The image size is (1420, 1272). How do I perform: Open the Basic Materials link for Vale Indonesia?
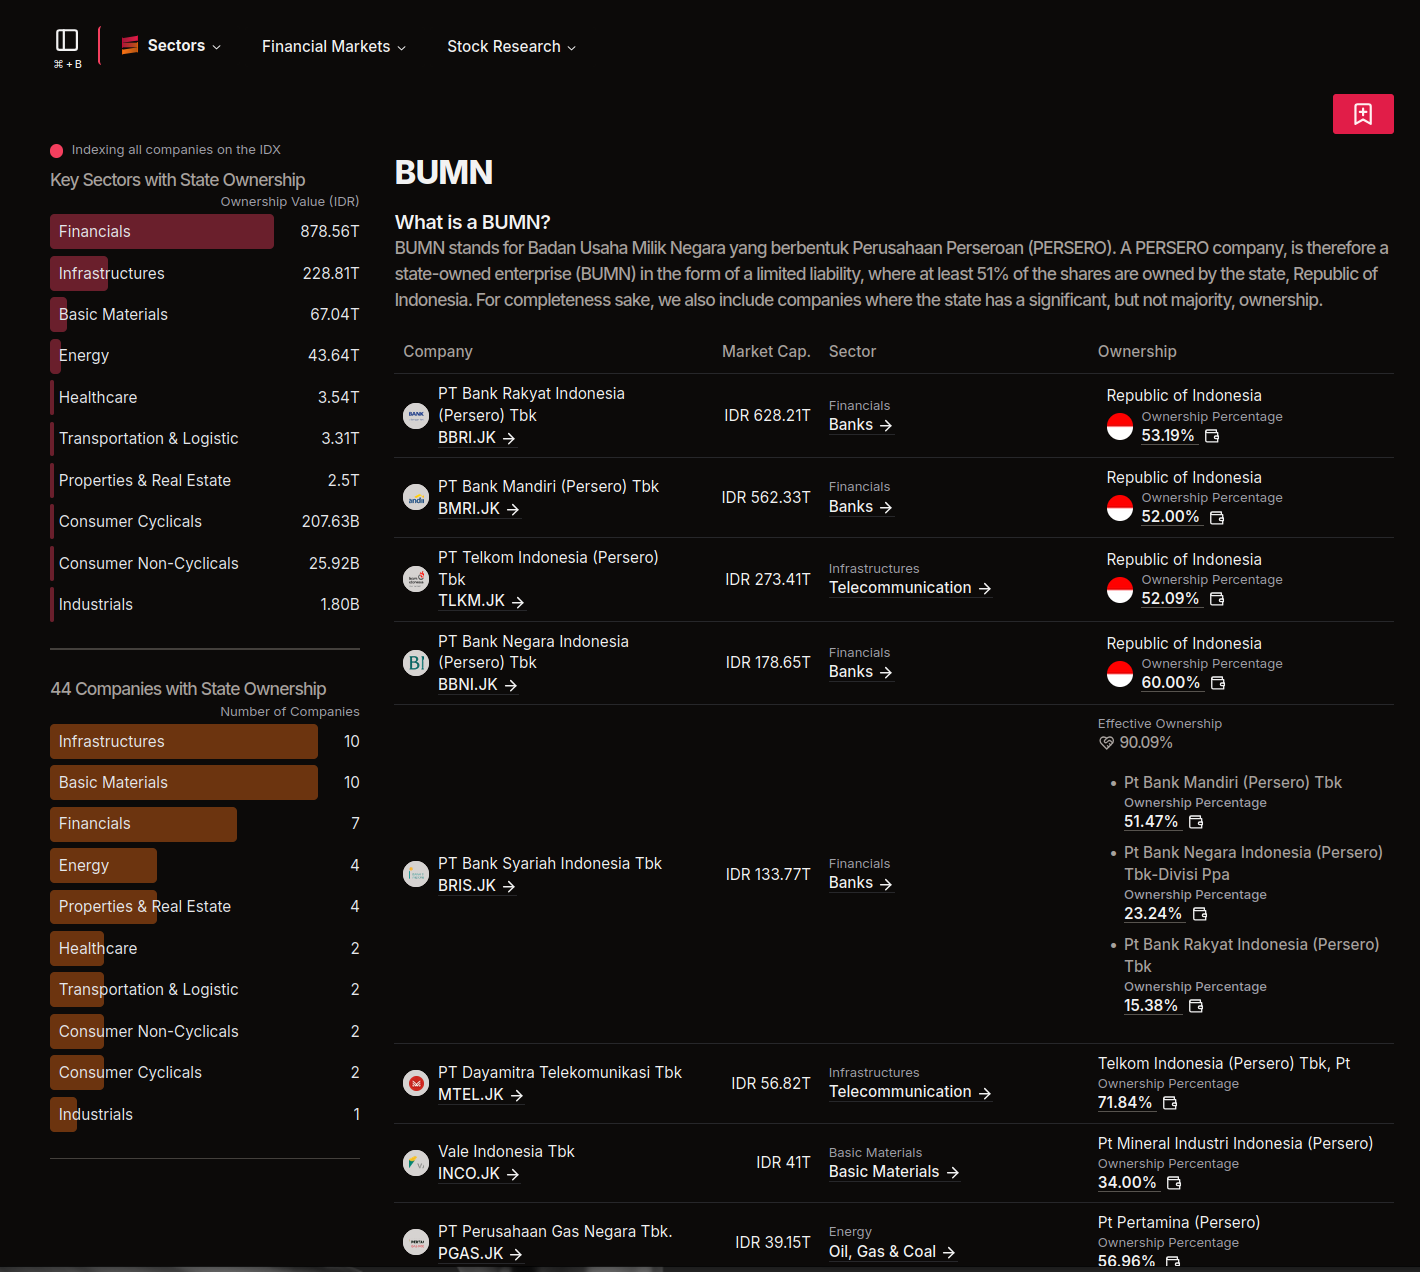(894, 1172)
